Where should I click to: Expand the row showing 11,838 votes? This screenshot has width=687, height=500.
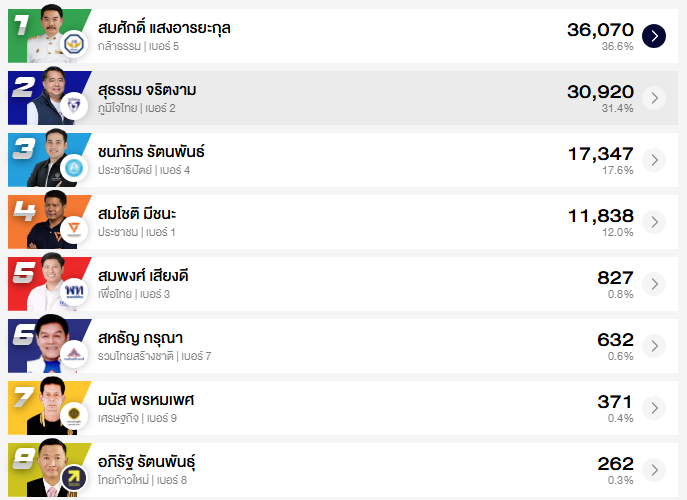(x=653, y=222)
